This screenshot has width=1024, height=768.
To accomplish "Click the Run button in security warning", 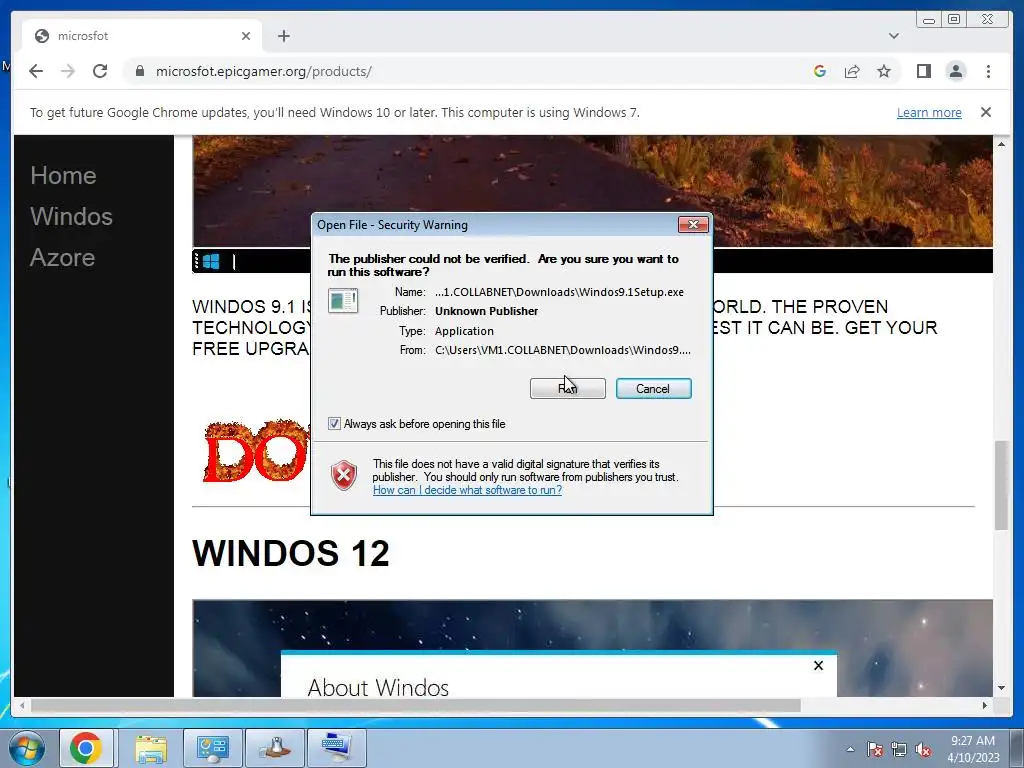I will 568,389.
